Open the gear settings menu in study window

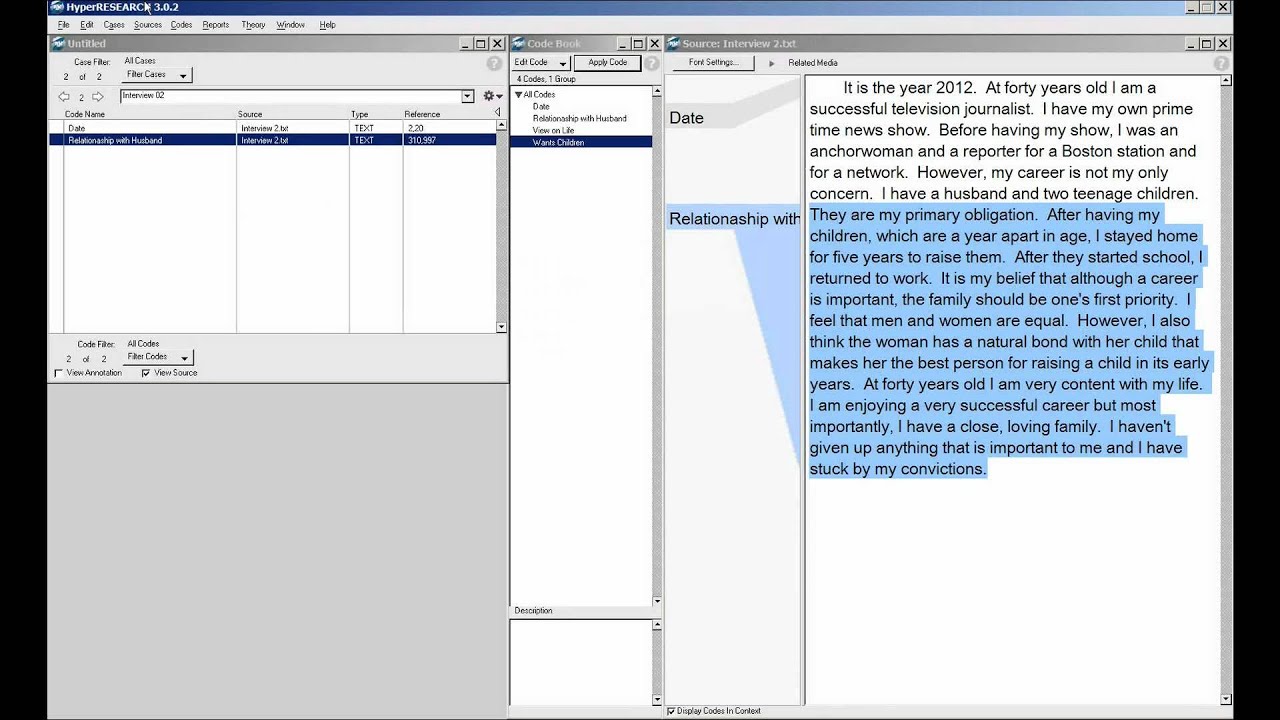[x=491, y=96]
